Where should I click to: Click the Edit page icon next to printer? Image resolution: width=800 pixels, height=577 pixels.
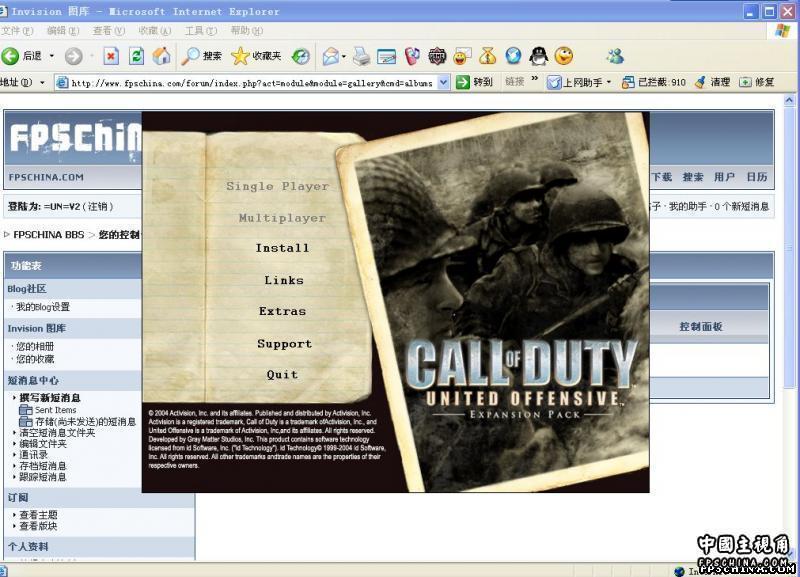tap(386, 56)
